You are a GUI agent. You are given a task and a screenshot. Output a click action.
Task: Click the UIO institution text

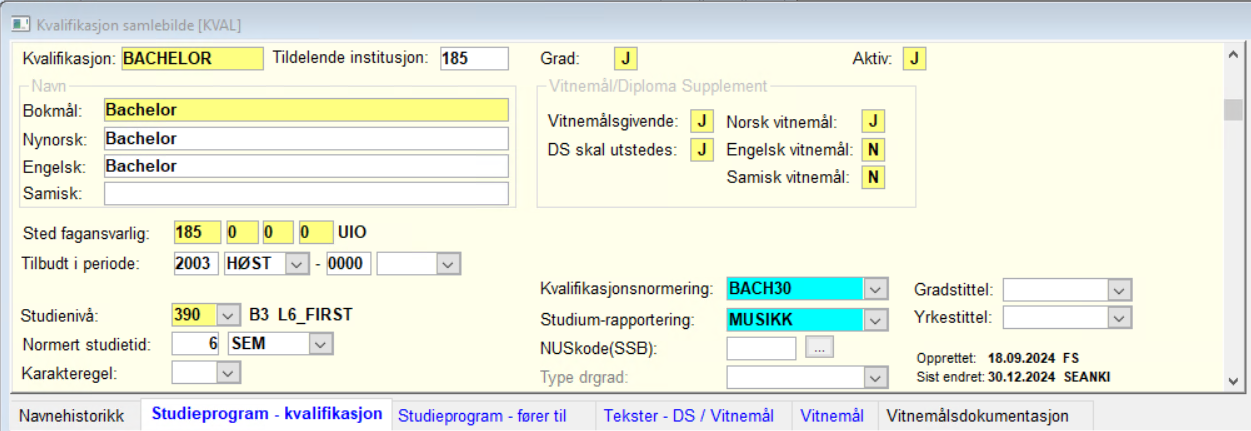[x=352, y=233]
